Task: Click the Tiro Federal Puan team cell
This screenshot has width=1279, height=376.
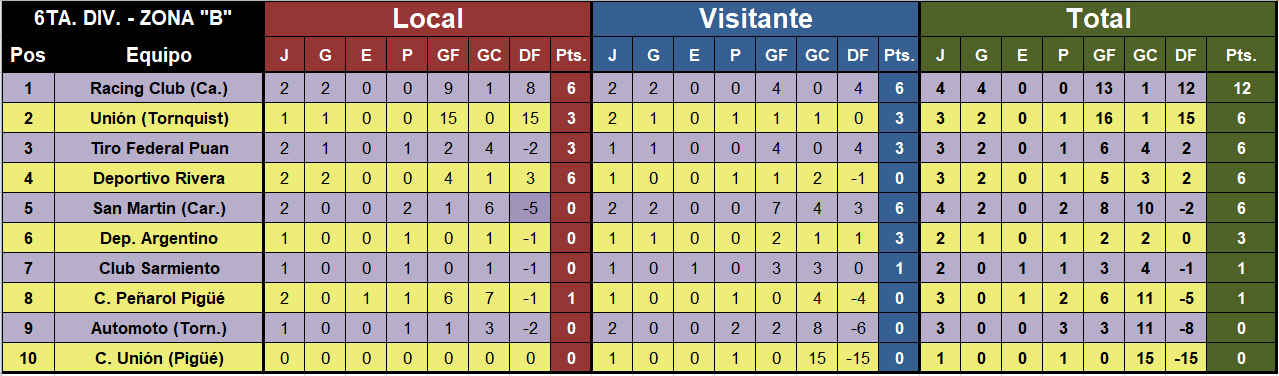Action: [159, 148]
